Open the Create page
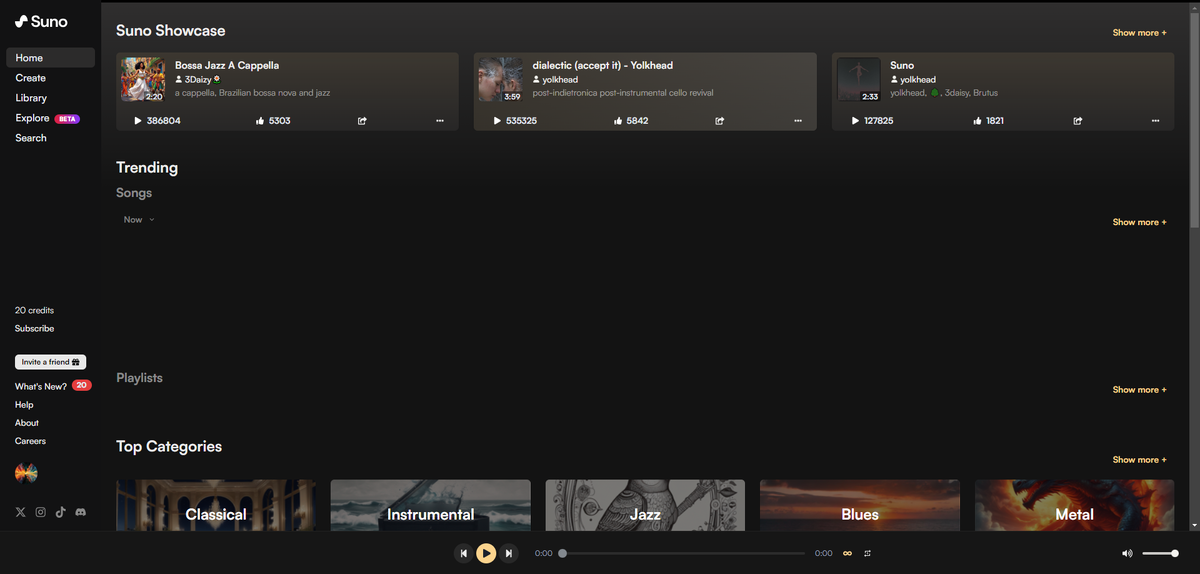The width and height of the screenshot is (1200, 574). 31,78
